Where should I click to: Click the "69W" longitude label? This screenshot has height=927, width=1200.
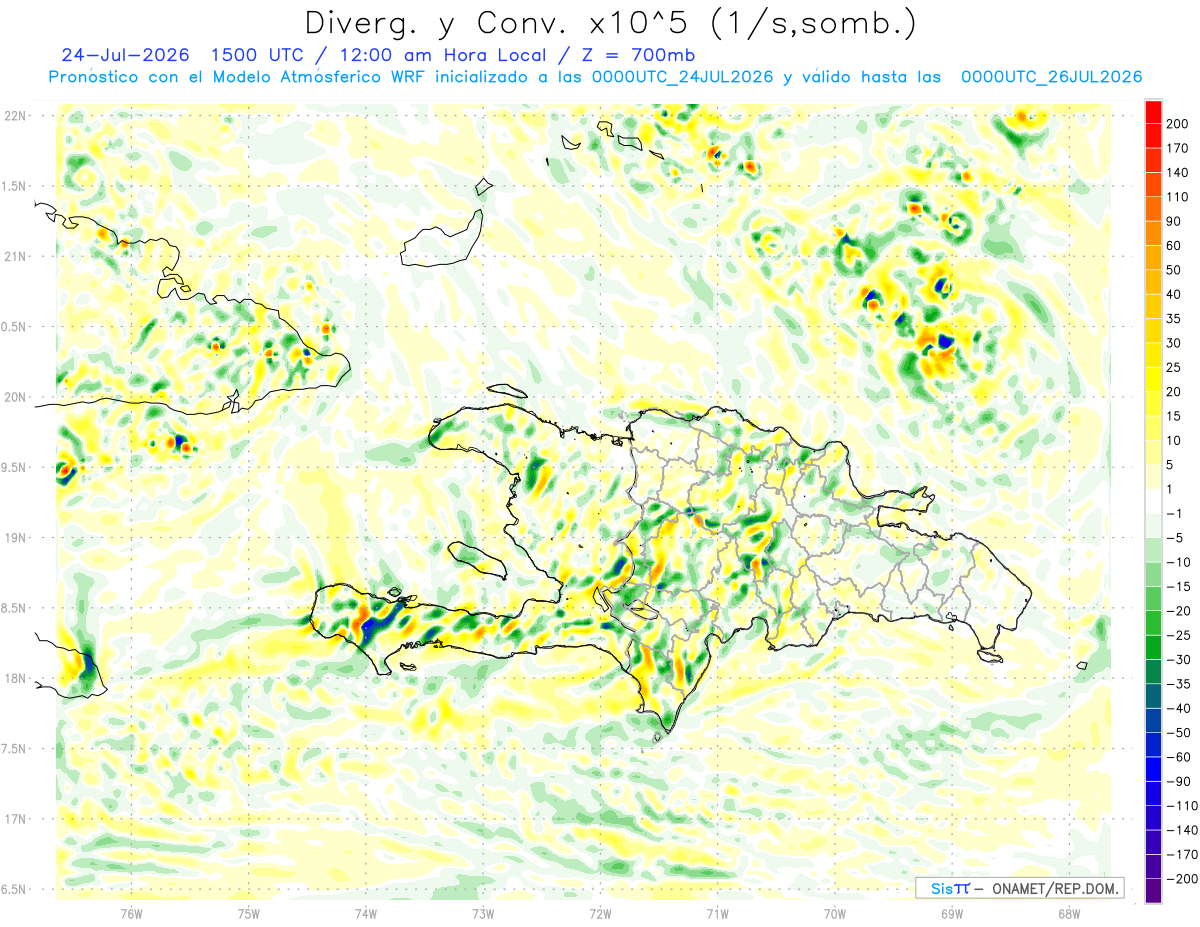point(951,913)
